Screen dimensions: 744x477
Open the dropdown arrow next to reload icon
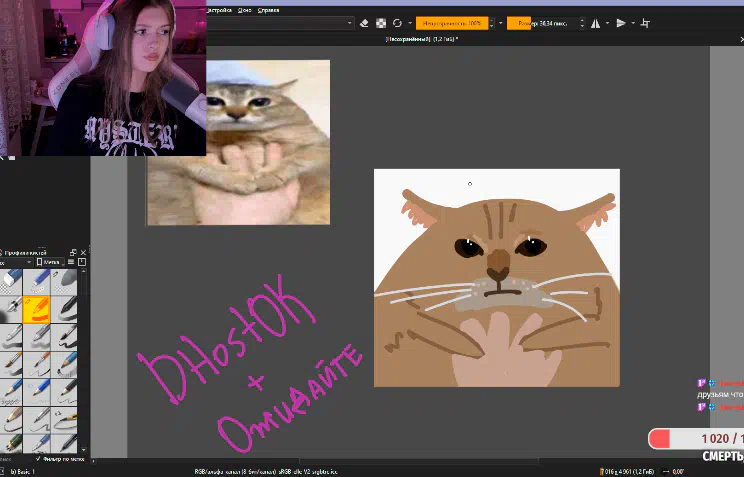point(410,23)
